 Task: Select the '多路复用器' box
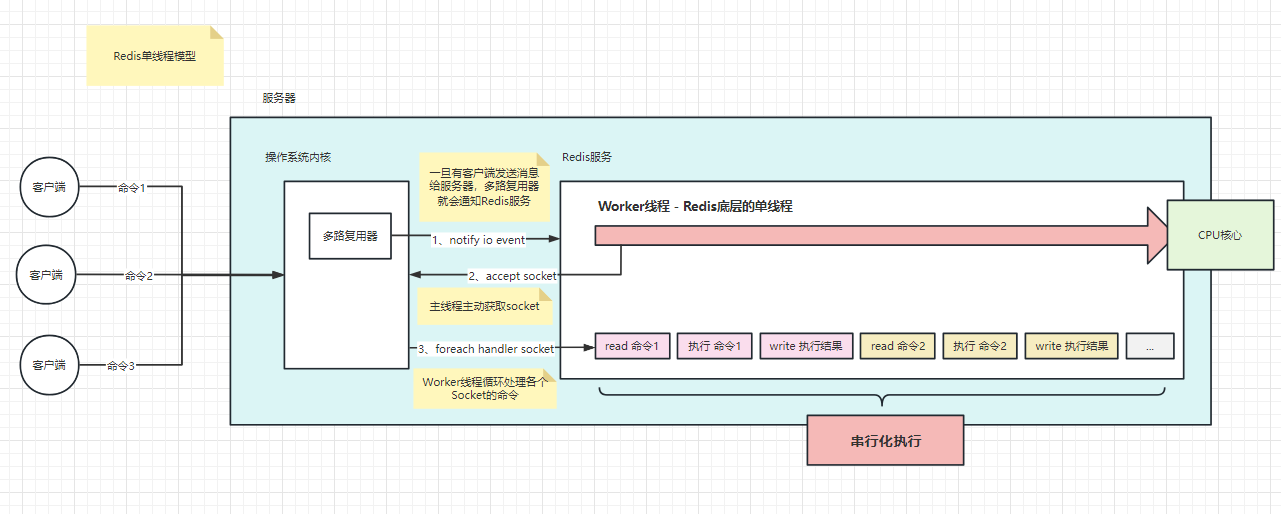350,236
